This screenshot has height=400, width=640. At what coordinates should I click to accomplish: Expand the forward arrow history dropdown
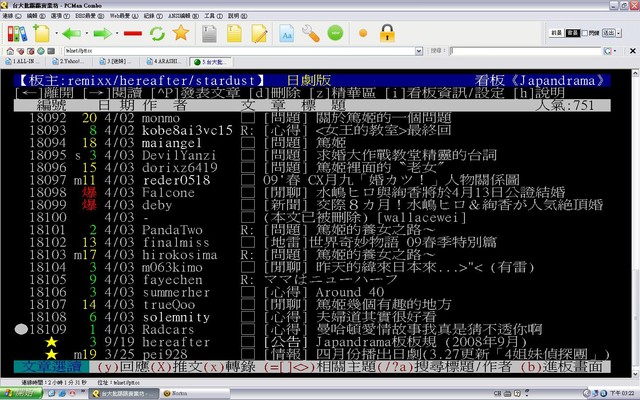(x=117, y=33)
